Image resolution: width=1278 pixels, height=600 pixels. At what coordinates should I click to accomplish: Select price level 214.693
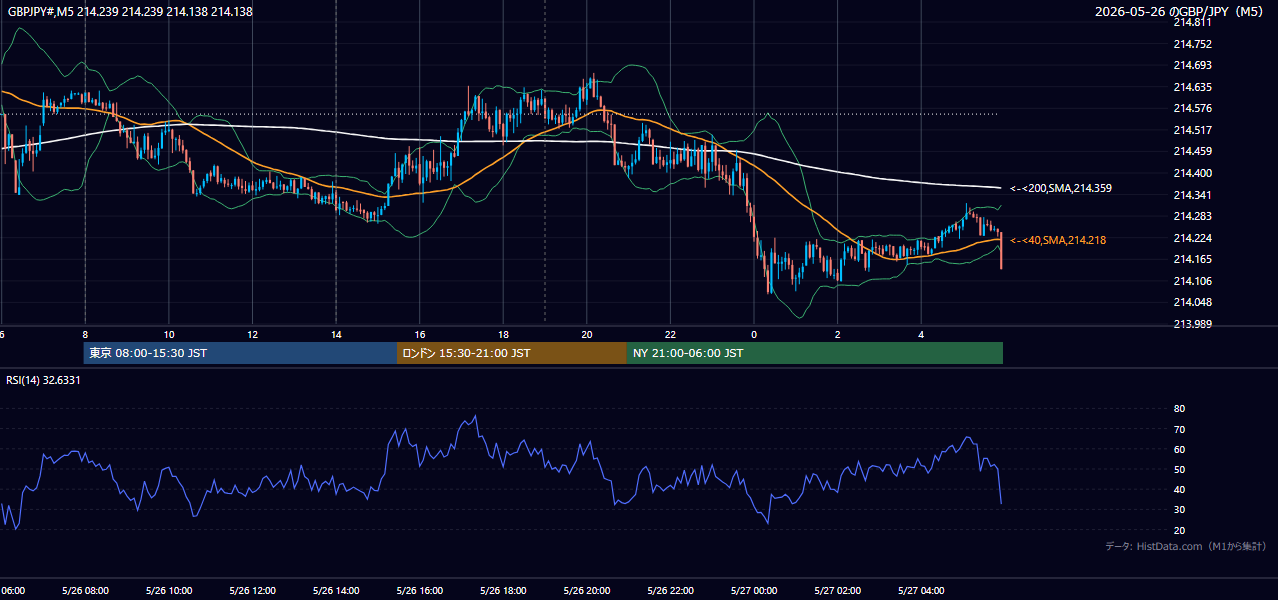pyautogui.click(x=1193, y=65)
